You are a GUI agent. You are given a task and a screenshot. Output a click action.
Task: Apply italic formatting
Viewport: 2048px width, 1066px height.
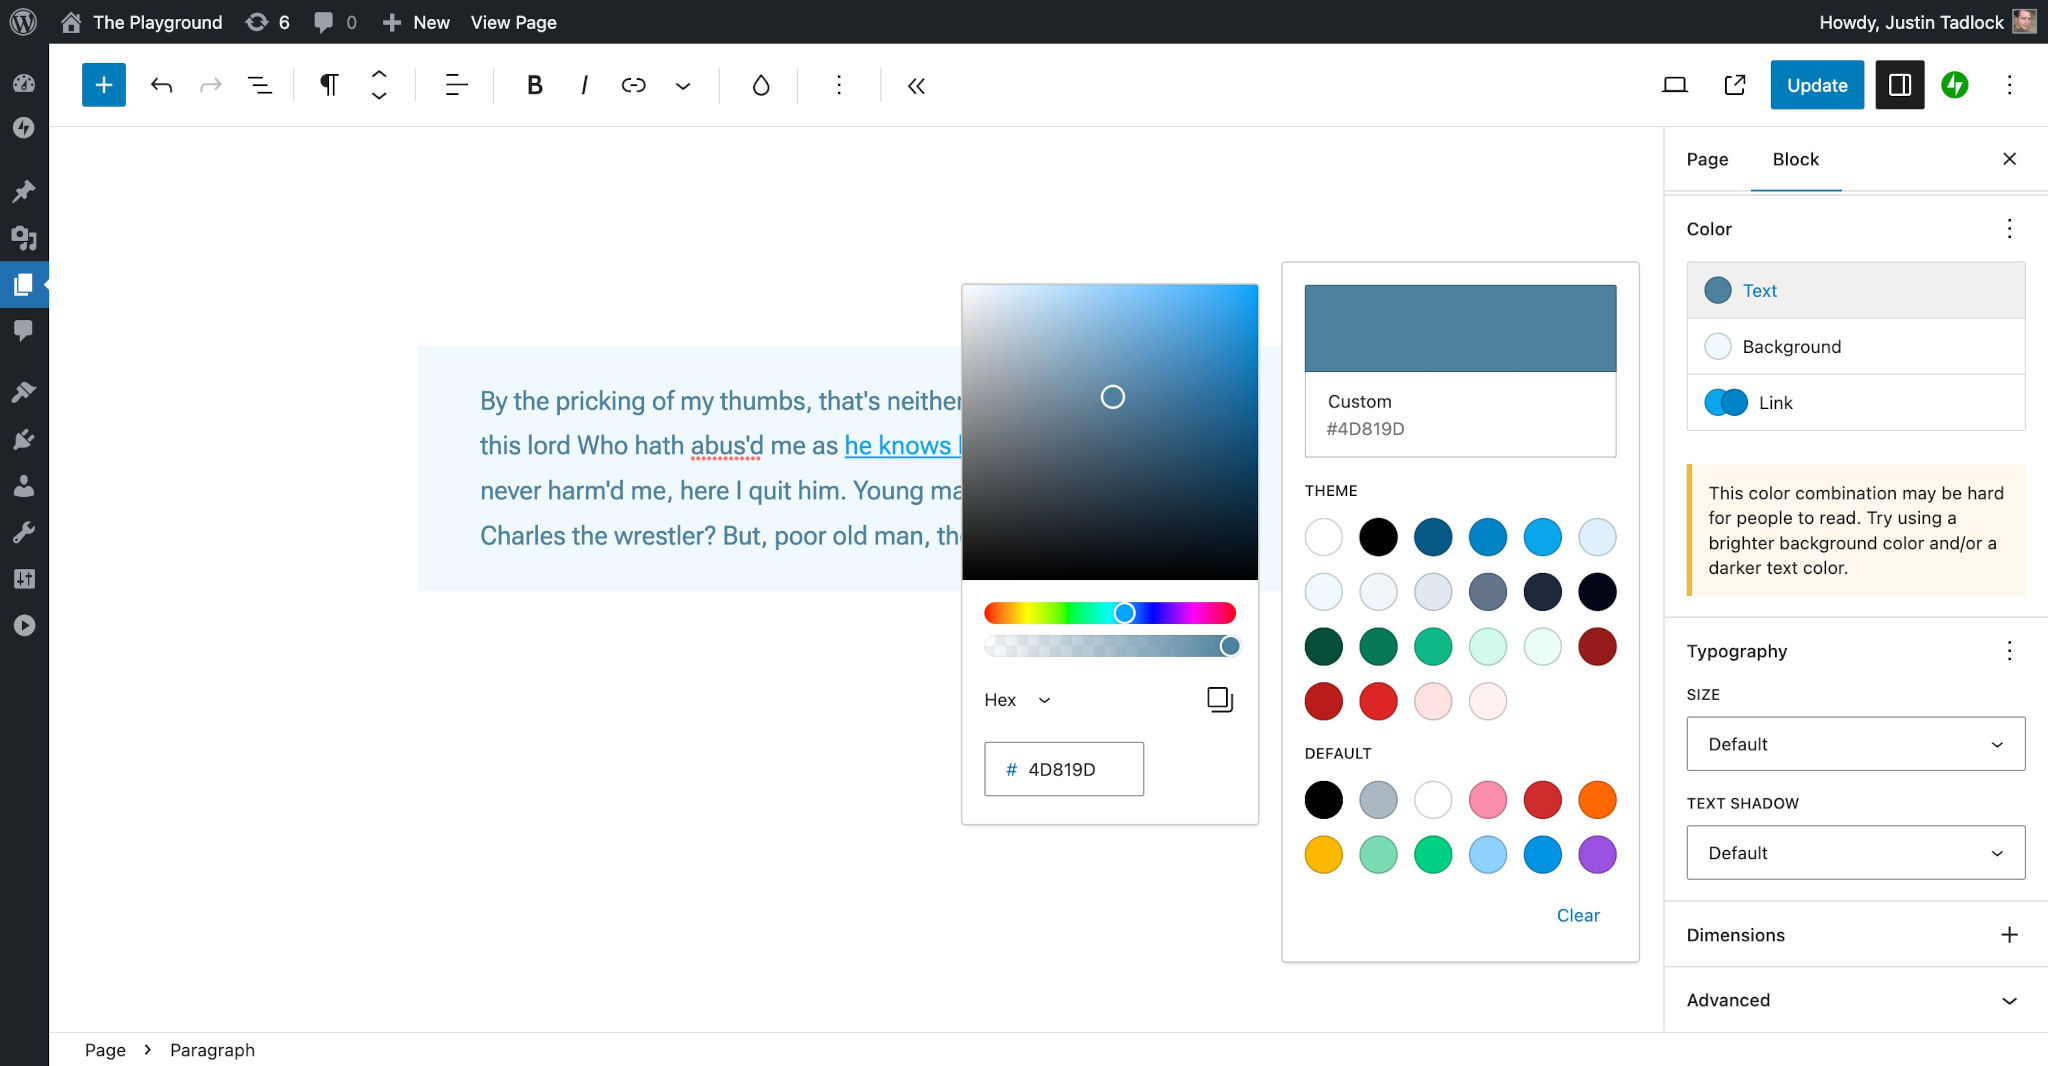point(583,85)
